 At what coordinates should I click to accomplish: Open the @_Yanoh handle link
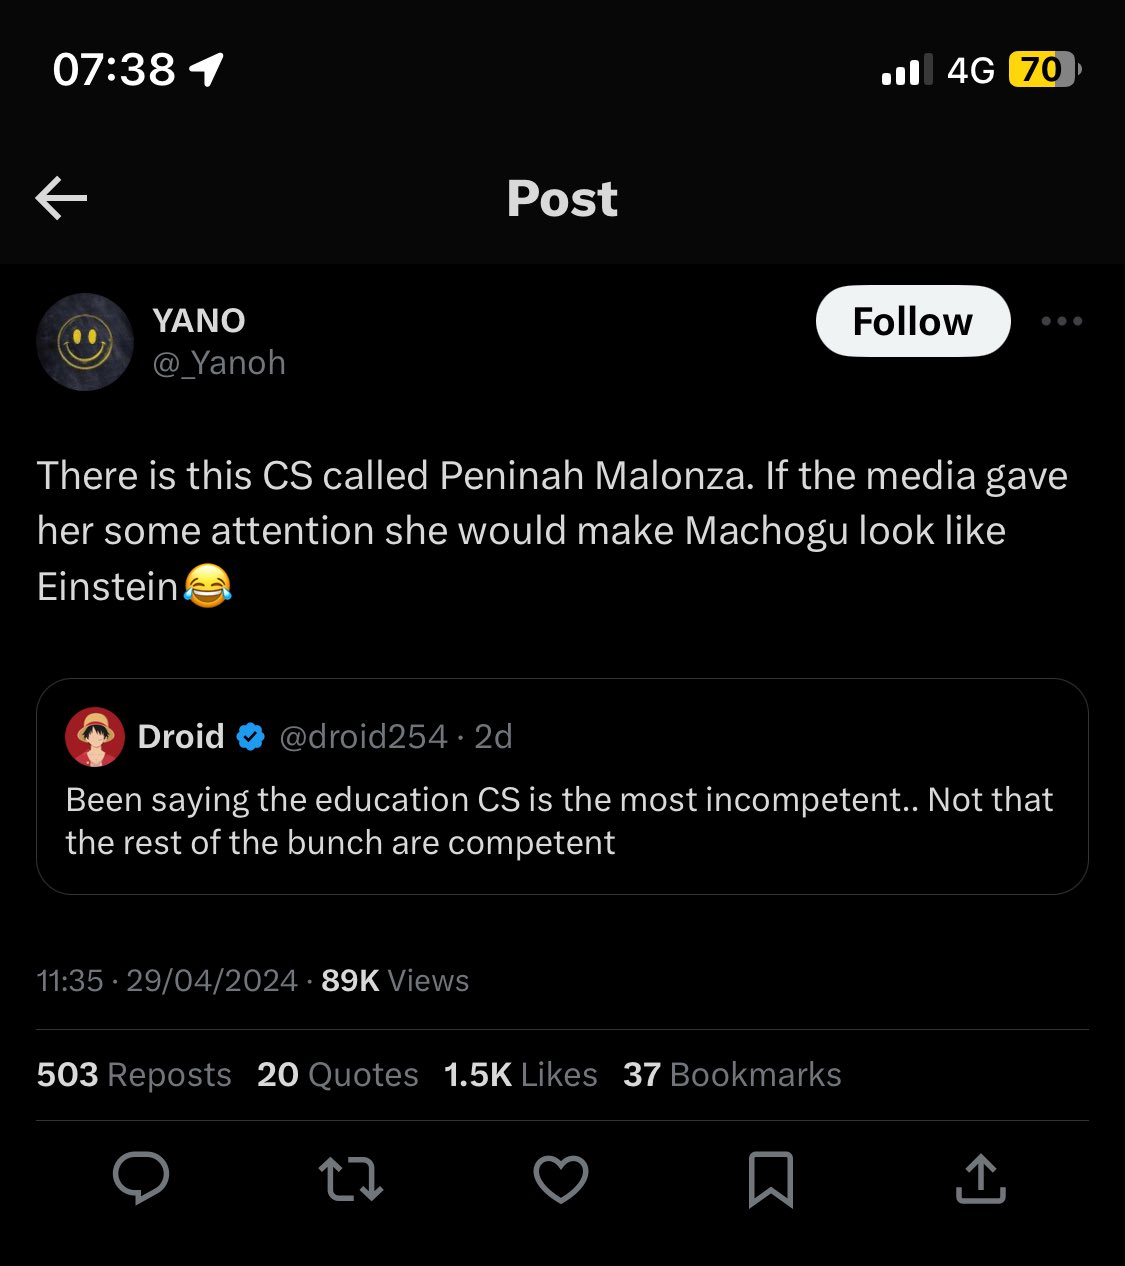(x=219, y=362)
